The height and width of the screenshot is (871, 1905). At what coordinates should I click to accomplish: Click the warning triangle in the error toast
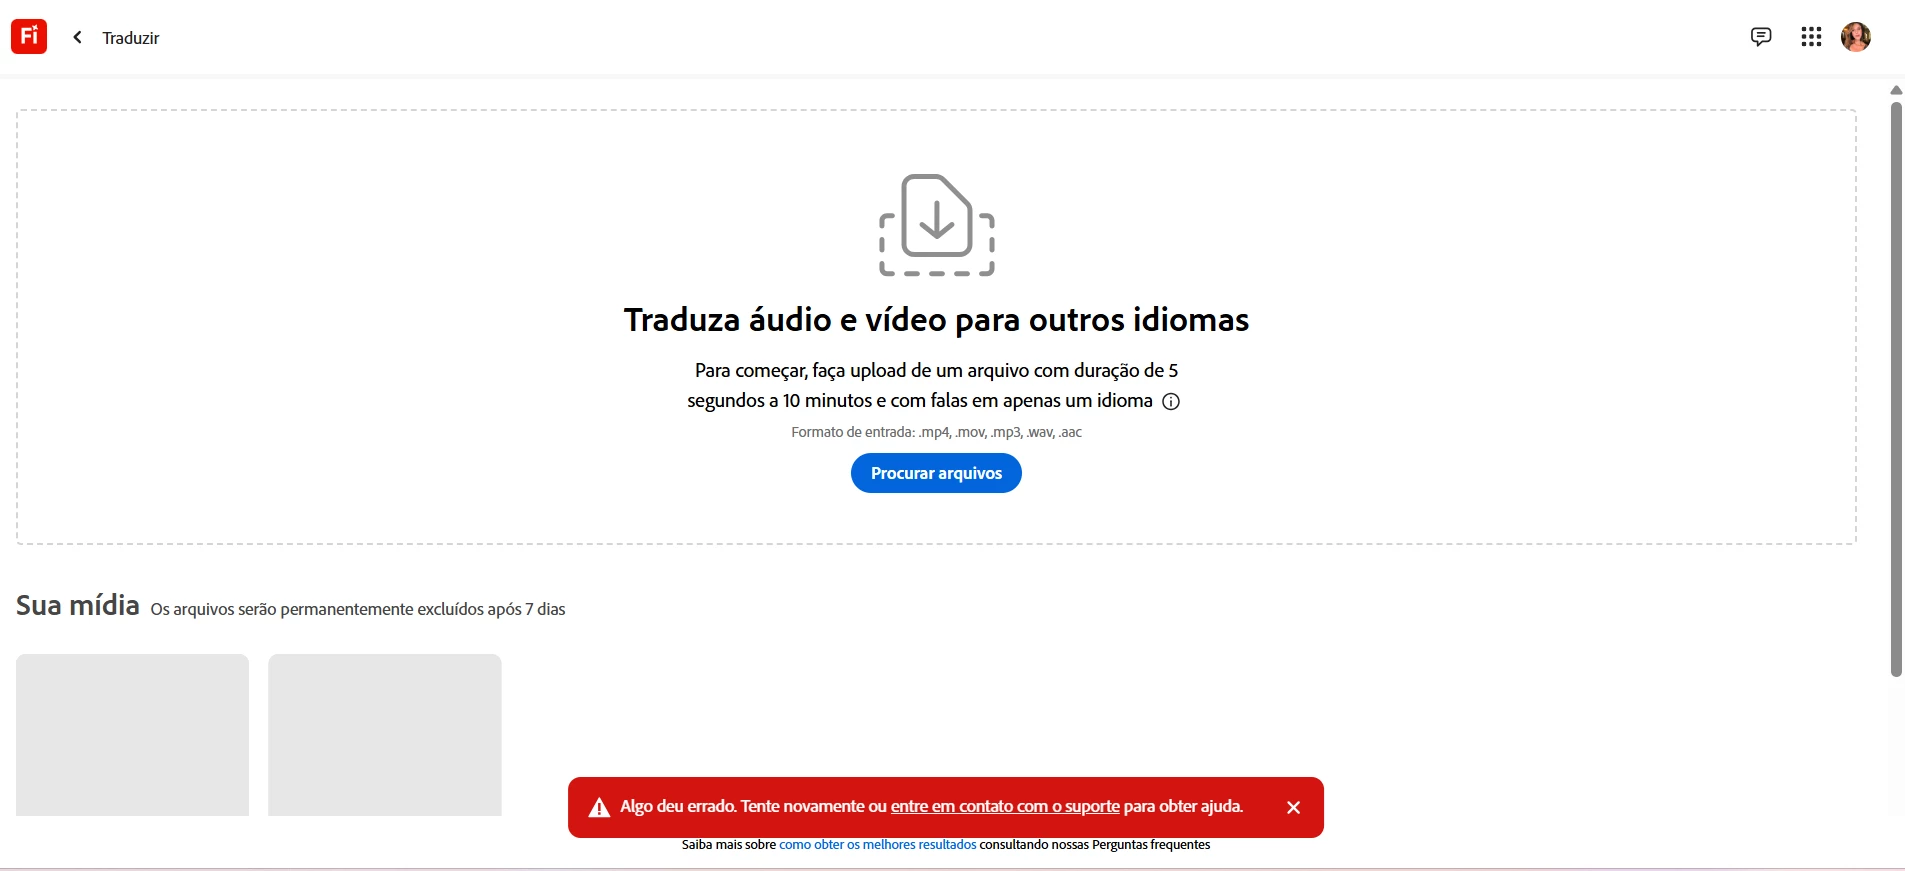pyautogui.click(x=599, y=808)
